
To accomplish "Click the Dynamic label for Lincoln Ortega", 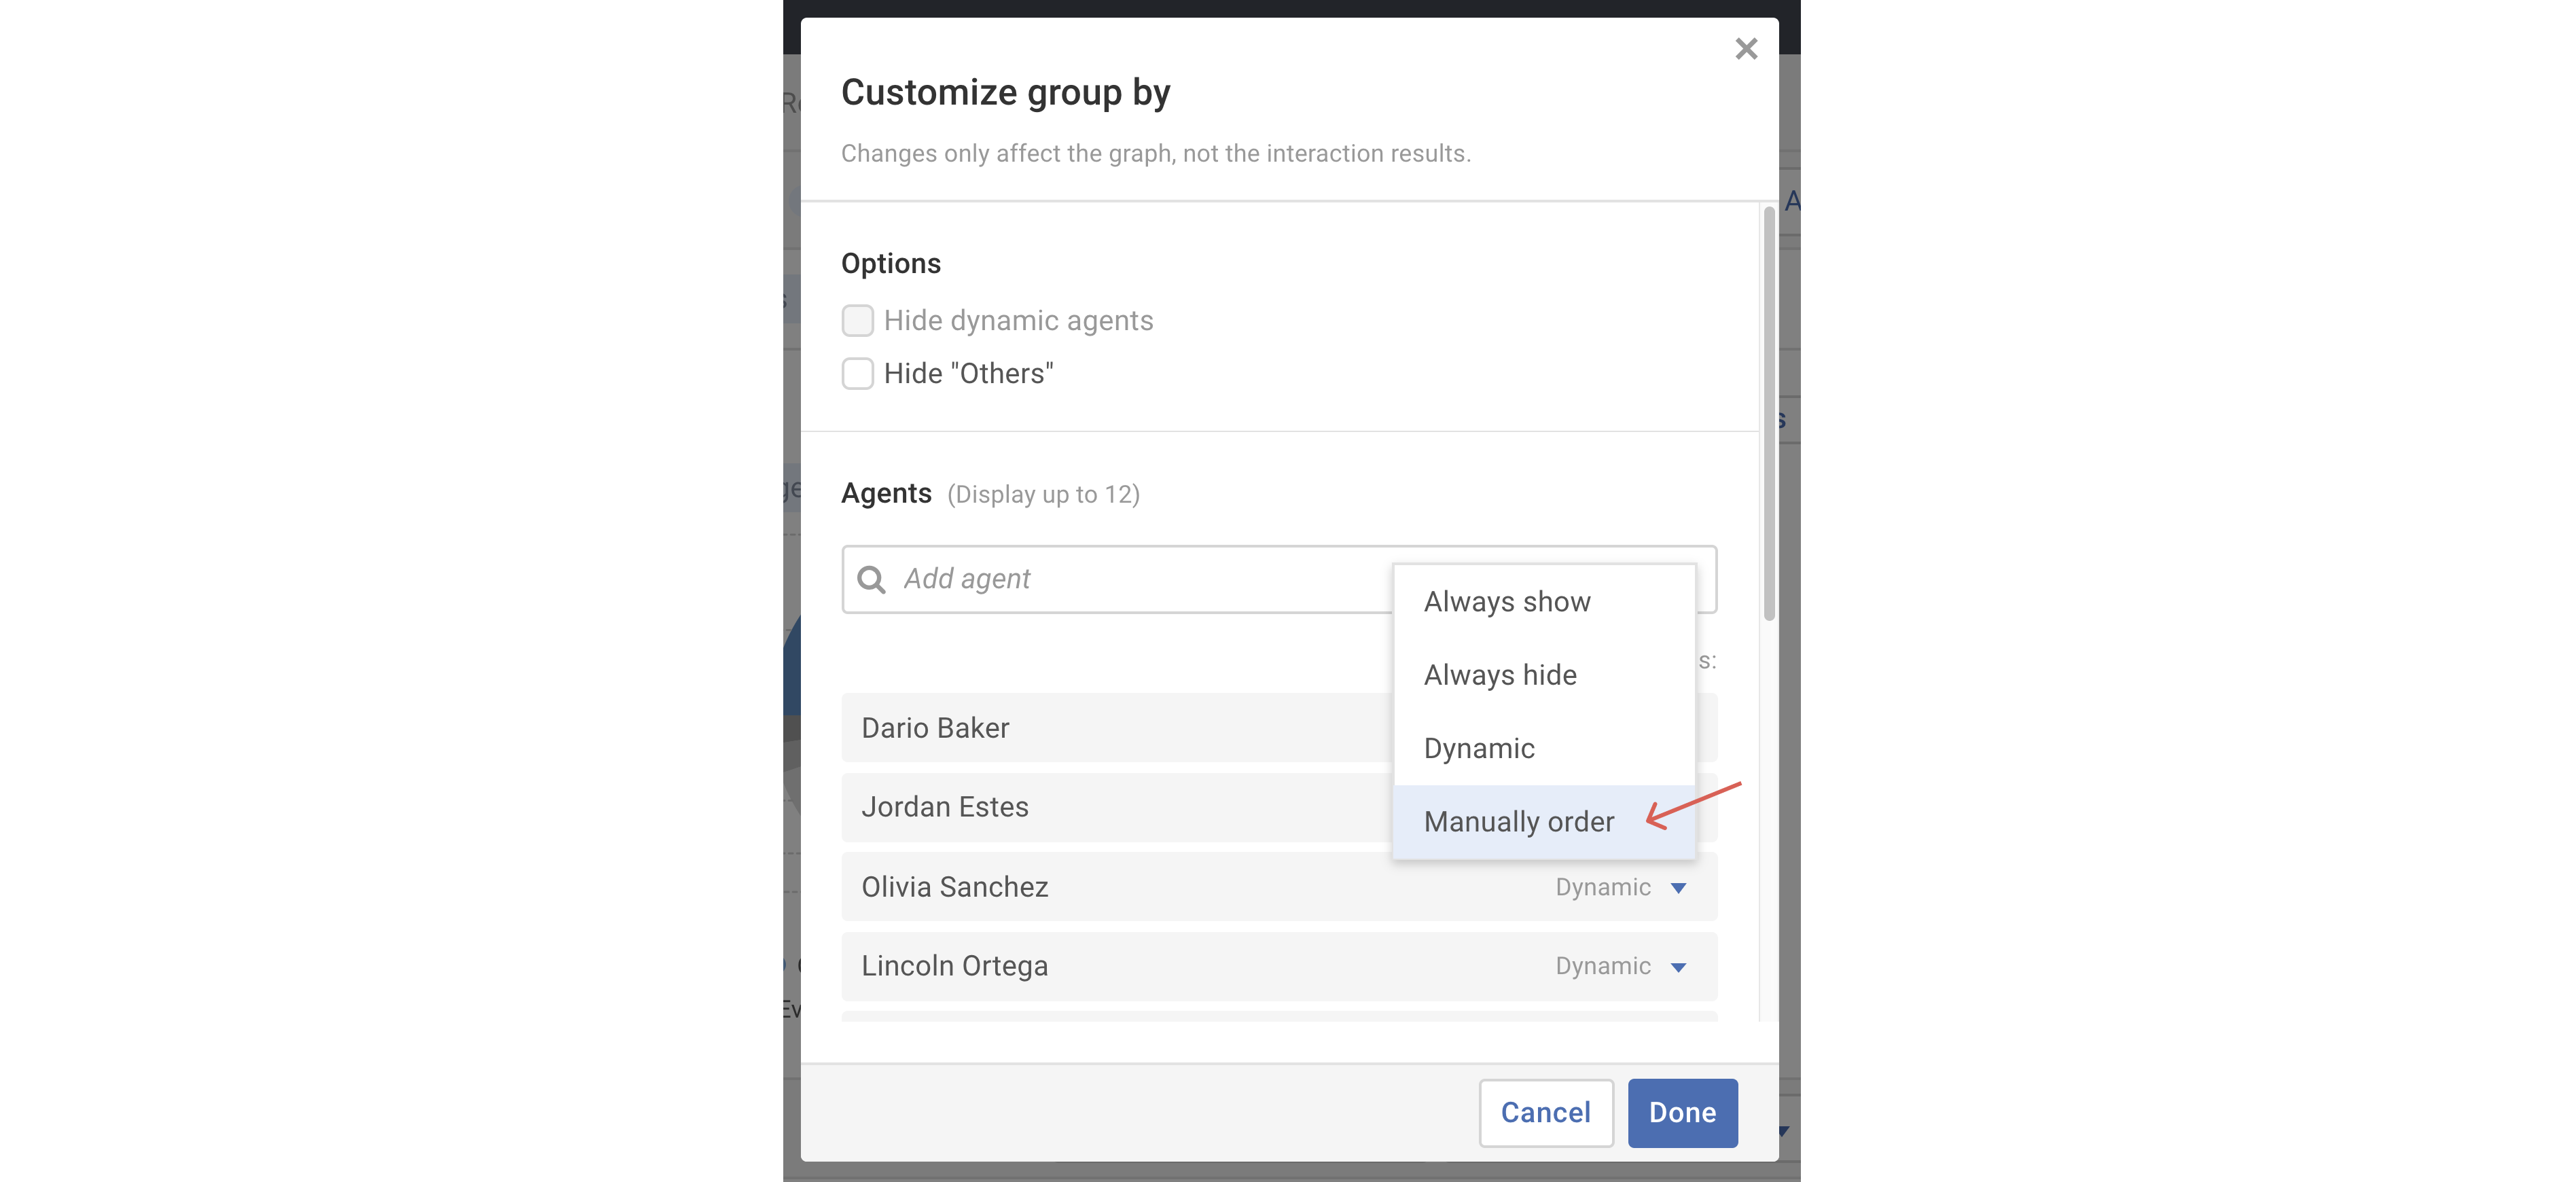I will [1602, 967].
